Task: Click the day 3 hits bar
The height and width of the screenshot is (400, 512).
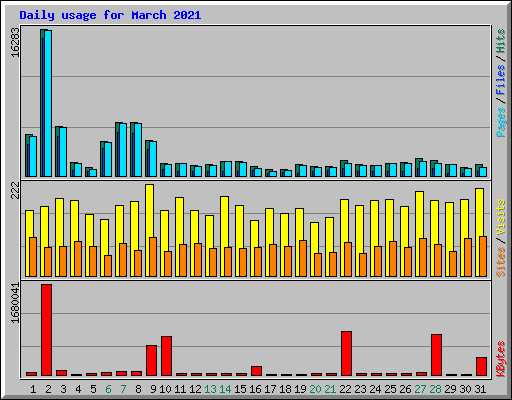Action: [x=57, y=151]
